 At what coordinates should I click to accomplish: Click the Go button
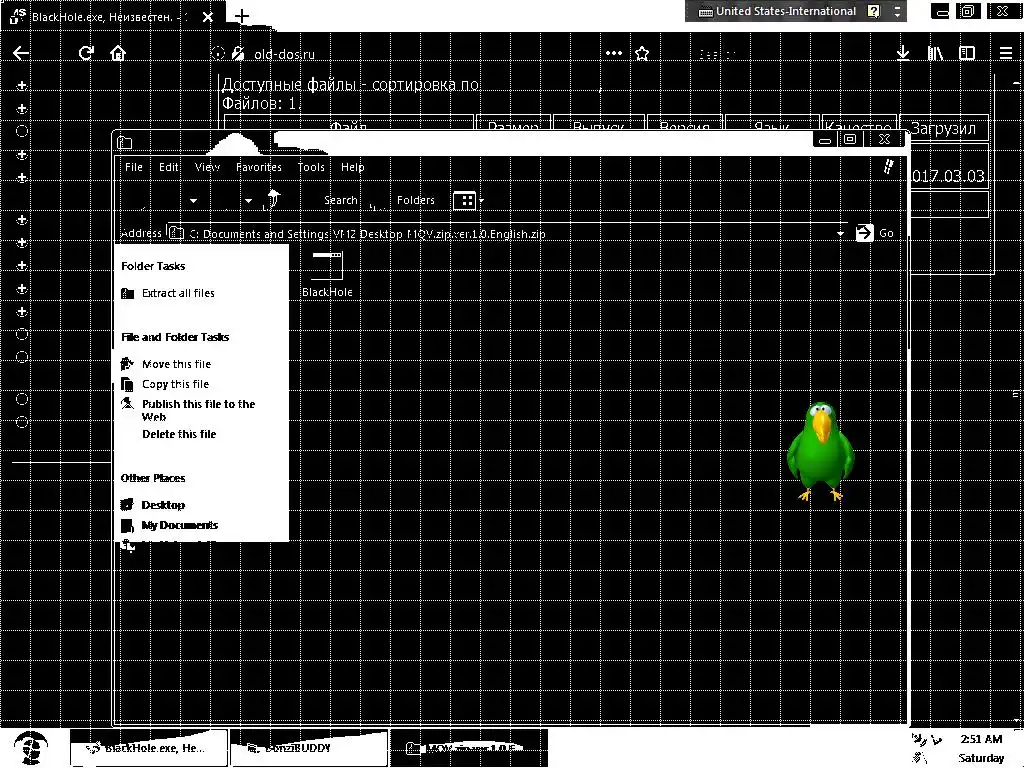[874, 233]
